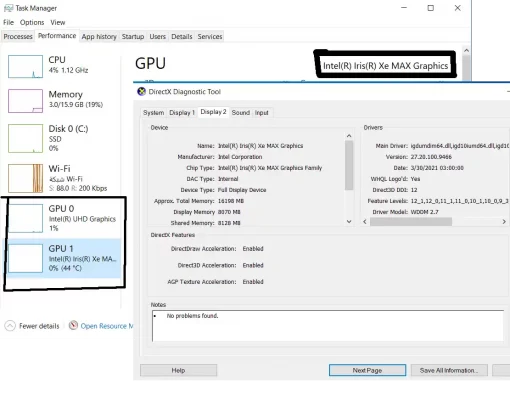Click the AGP Texture Acceleration Enabled value

point(253,282)
